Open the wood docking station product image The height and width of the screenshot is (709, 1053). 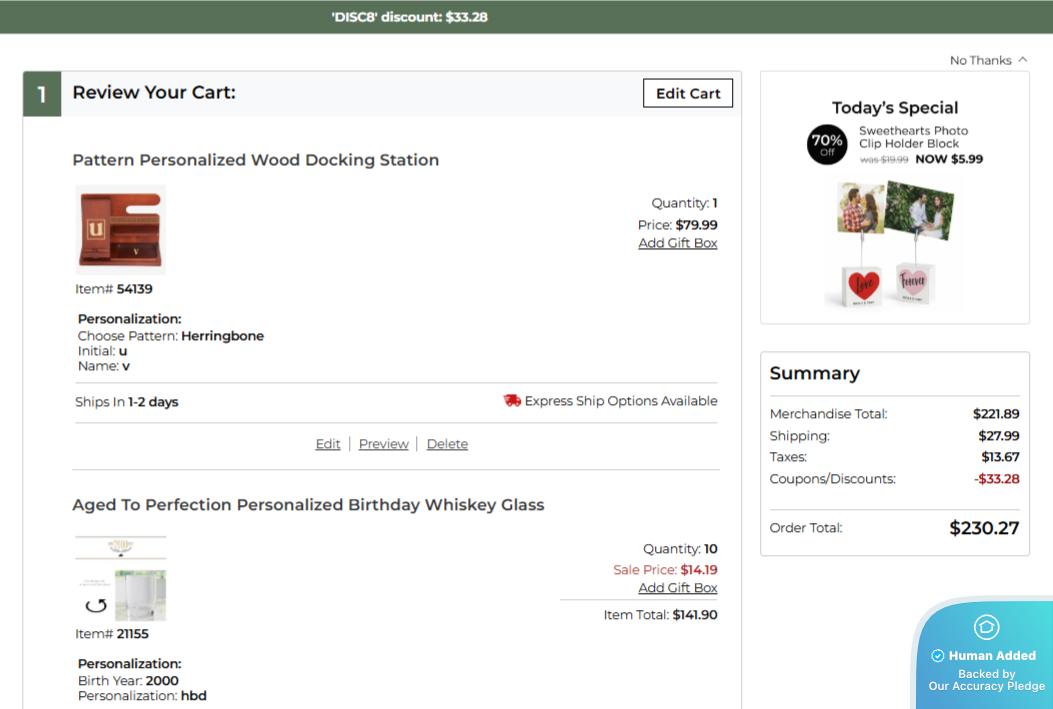tap(121, 229)
